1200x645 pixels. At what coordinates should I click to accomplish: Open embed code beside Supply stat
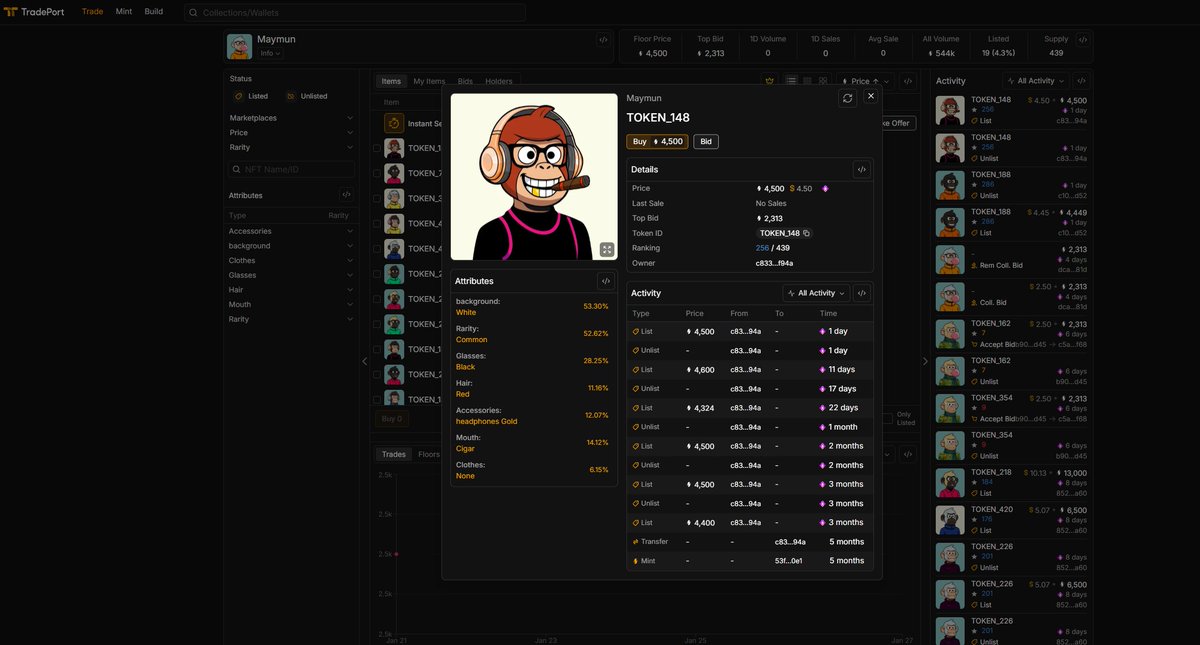pos(1083,40)
